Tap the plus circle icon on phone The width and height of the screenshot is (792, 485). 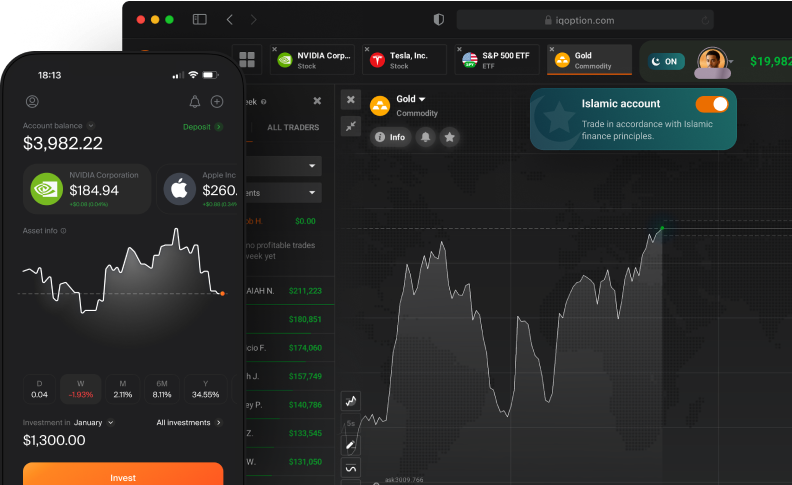click(x=217, y=102)
